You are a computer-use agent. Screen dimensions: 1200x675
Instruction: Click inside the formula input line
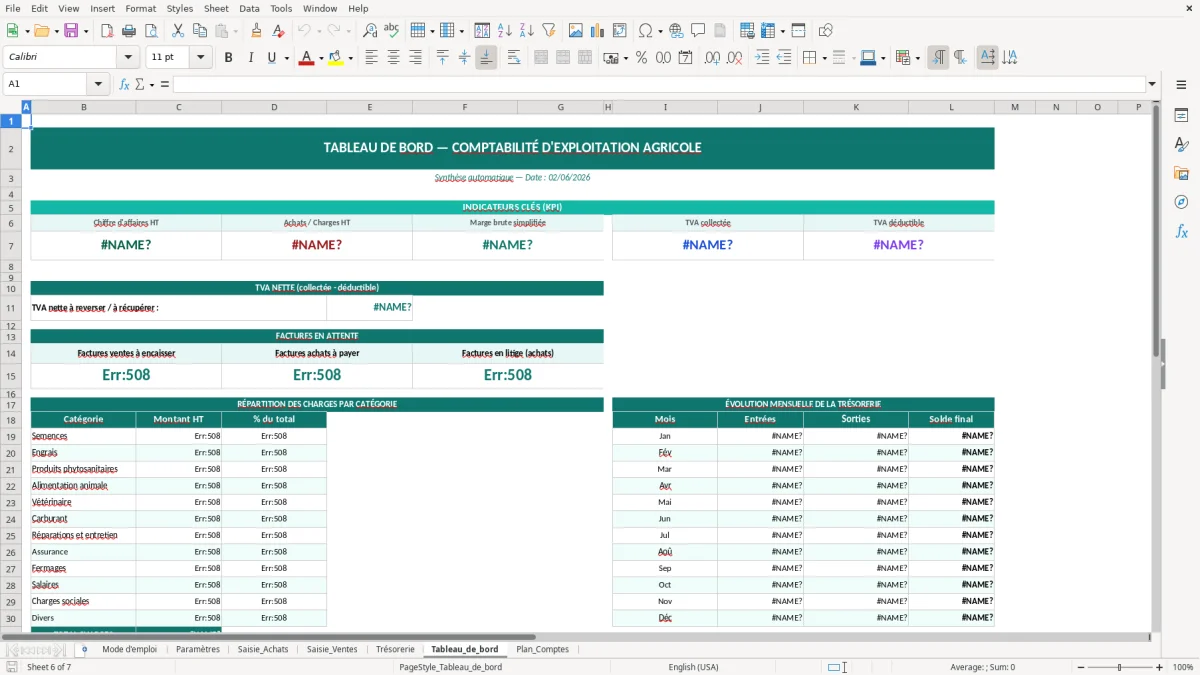[658, 84]
